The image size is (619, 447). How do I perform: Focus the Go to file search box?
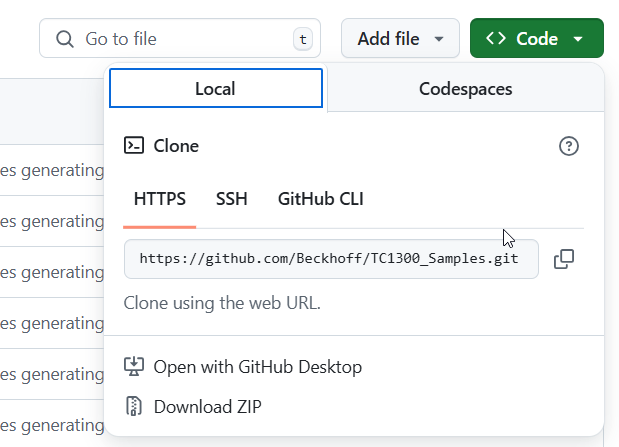point(180,39)
